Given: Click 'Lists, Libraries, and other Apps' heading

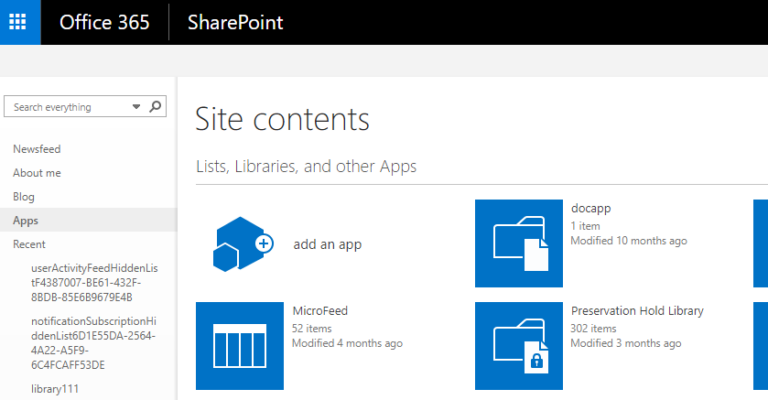Looking at the screenshot, I should coord(306,166).
